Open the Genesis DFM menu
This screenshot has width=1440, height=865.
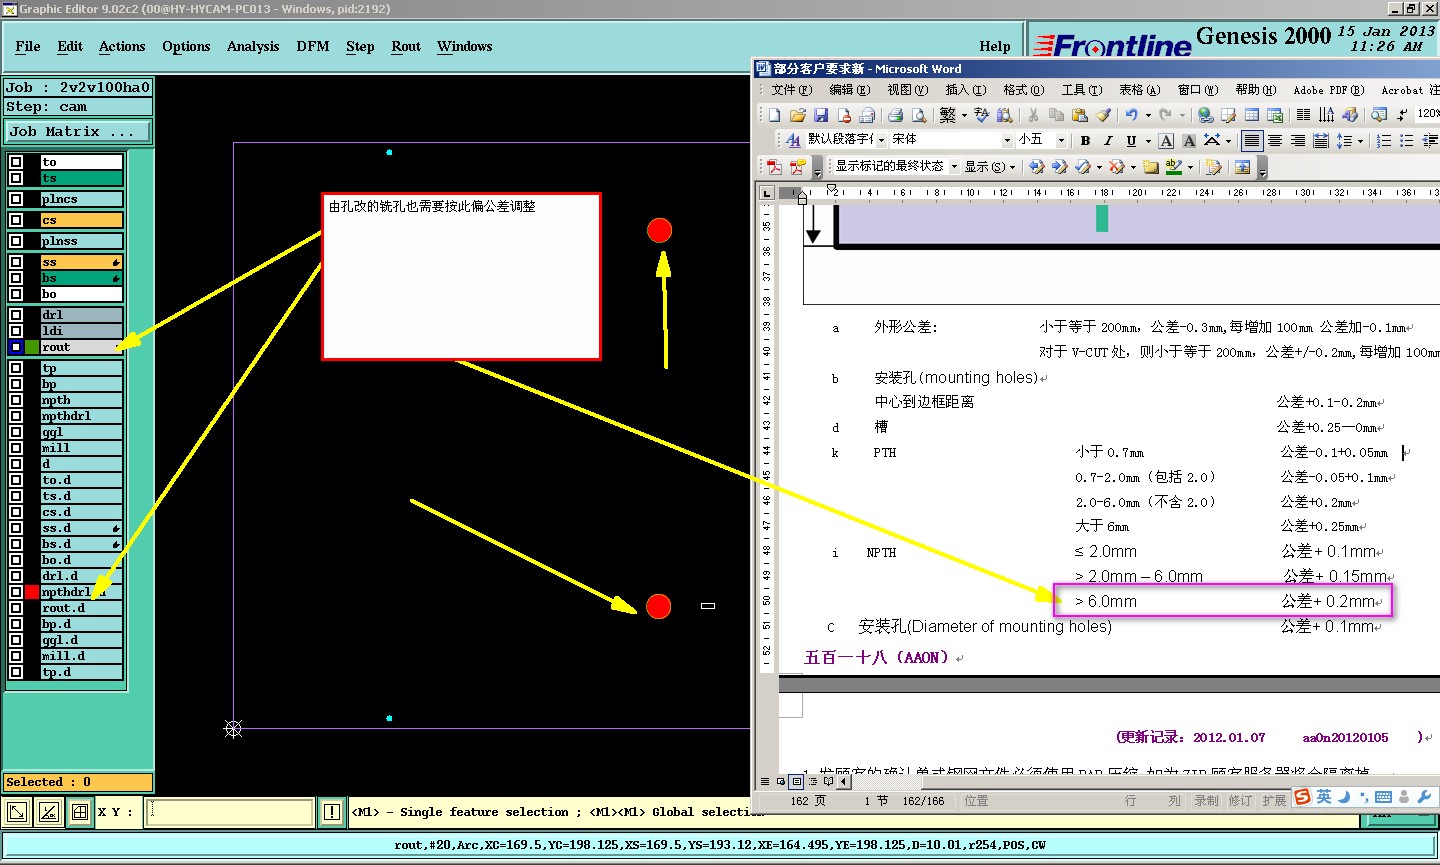click(x=313, y=46)
